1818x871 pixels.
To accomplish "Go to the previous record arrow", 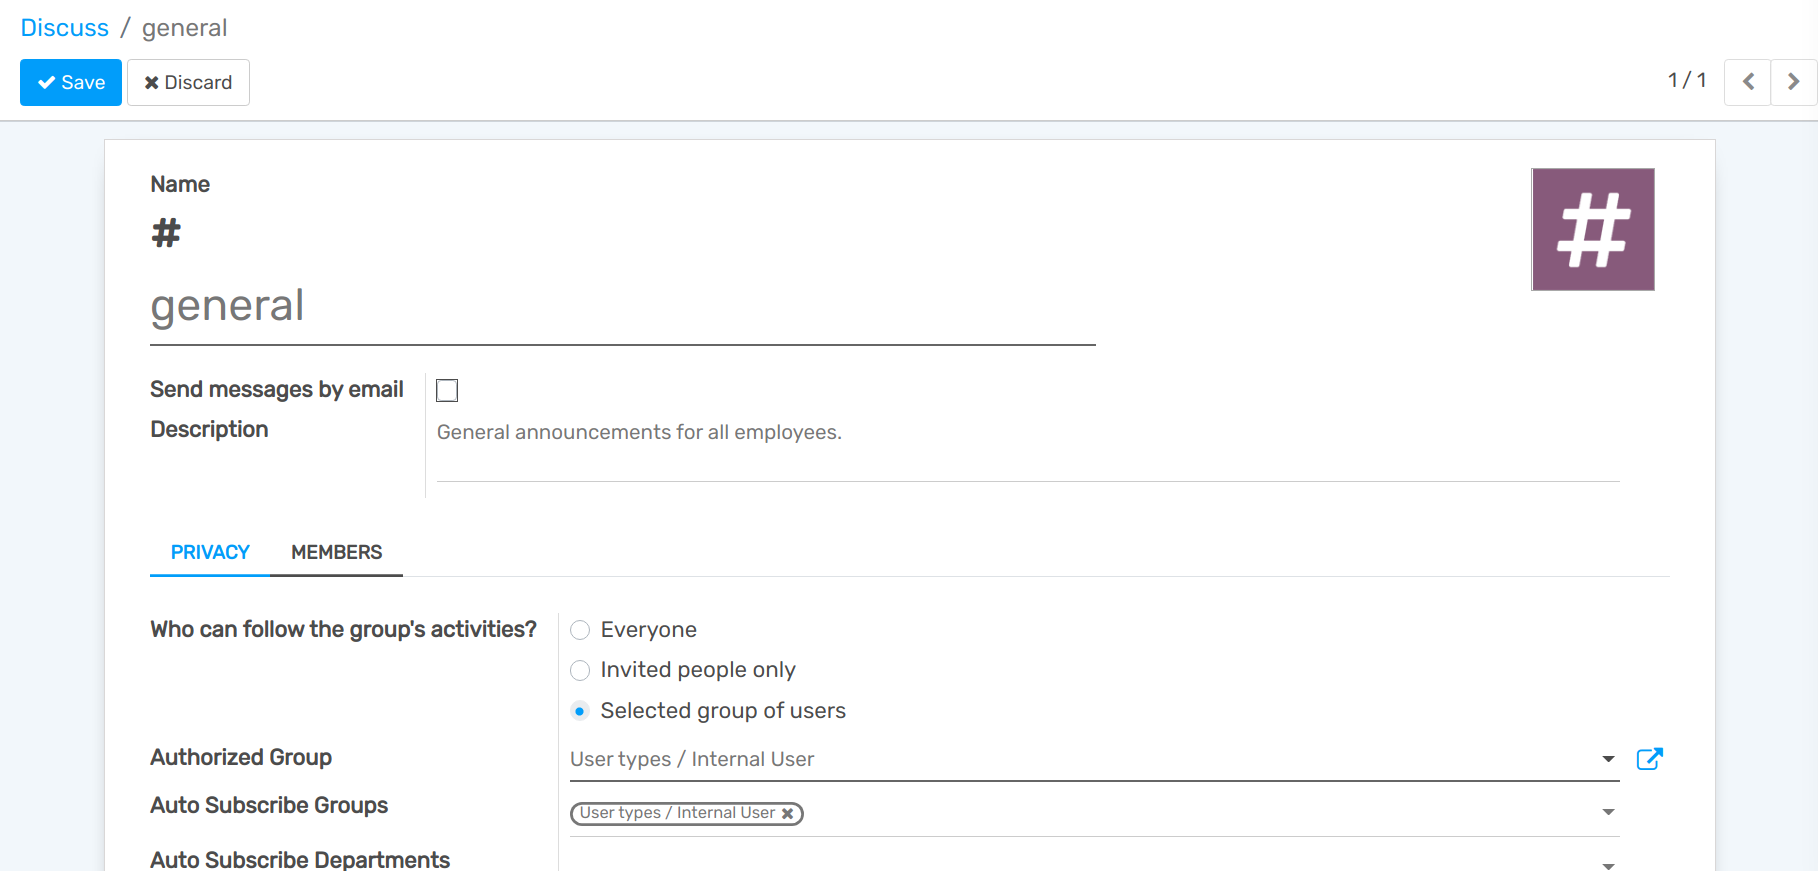I will click(1748, 82).
